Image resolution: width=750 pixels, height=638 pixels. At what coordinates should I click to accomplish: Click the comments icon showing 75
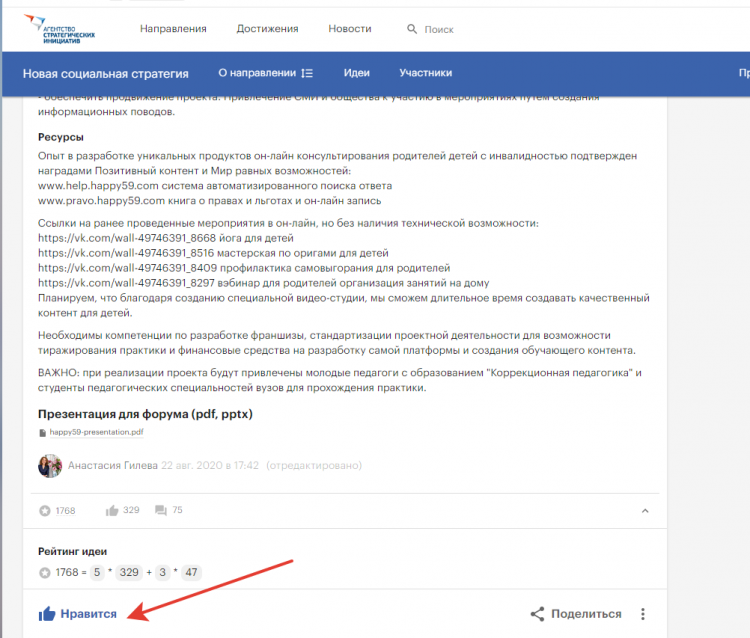[x=161, y=511]
